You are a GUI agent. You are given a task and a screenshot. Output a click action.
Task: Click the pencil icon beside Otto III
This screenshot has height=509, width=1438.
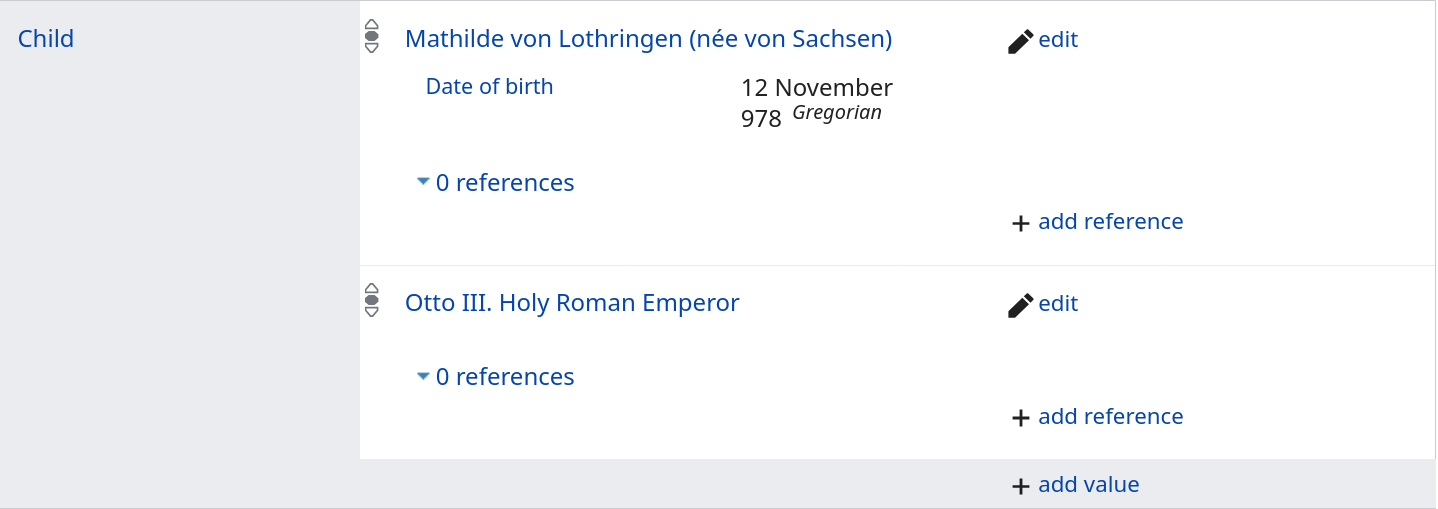click(1020, 305)
